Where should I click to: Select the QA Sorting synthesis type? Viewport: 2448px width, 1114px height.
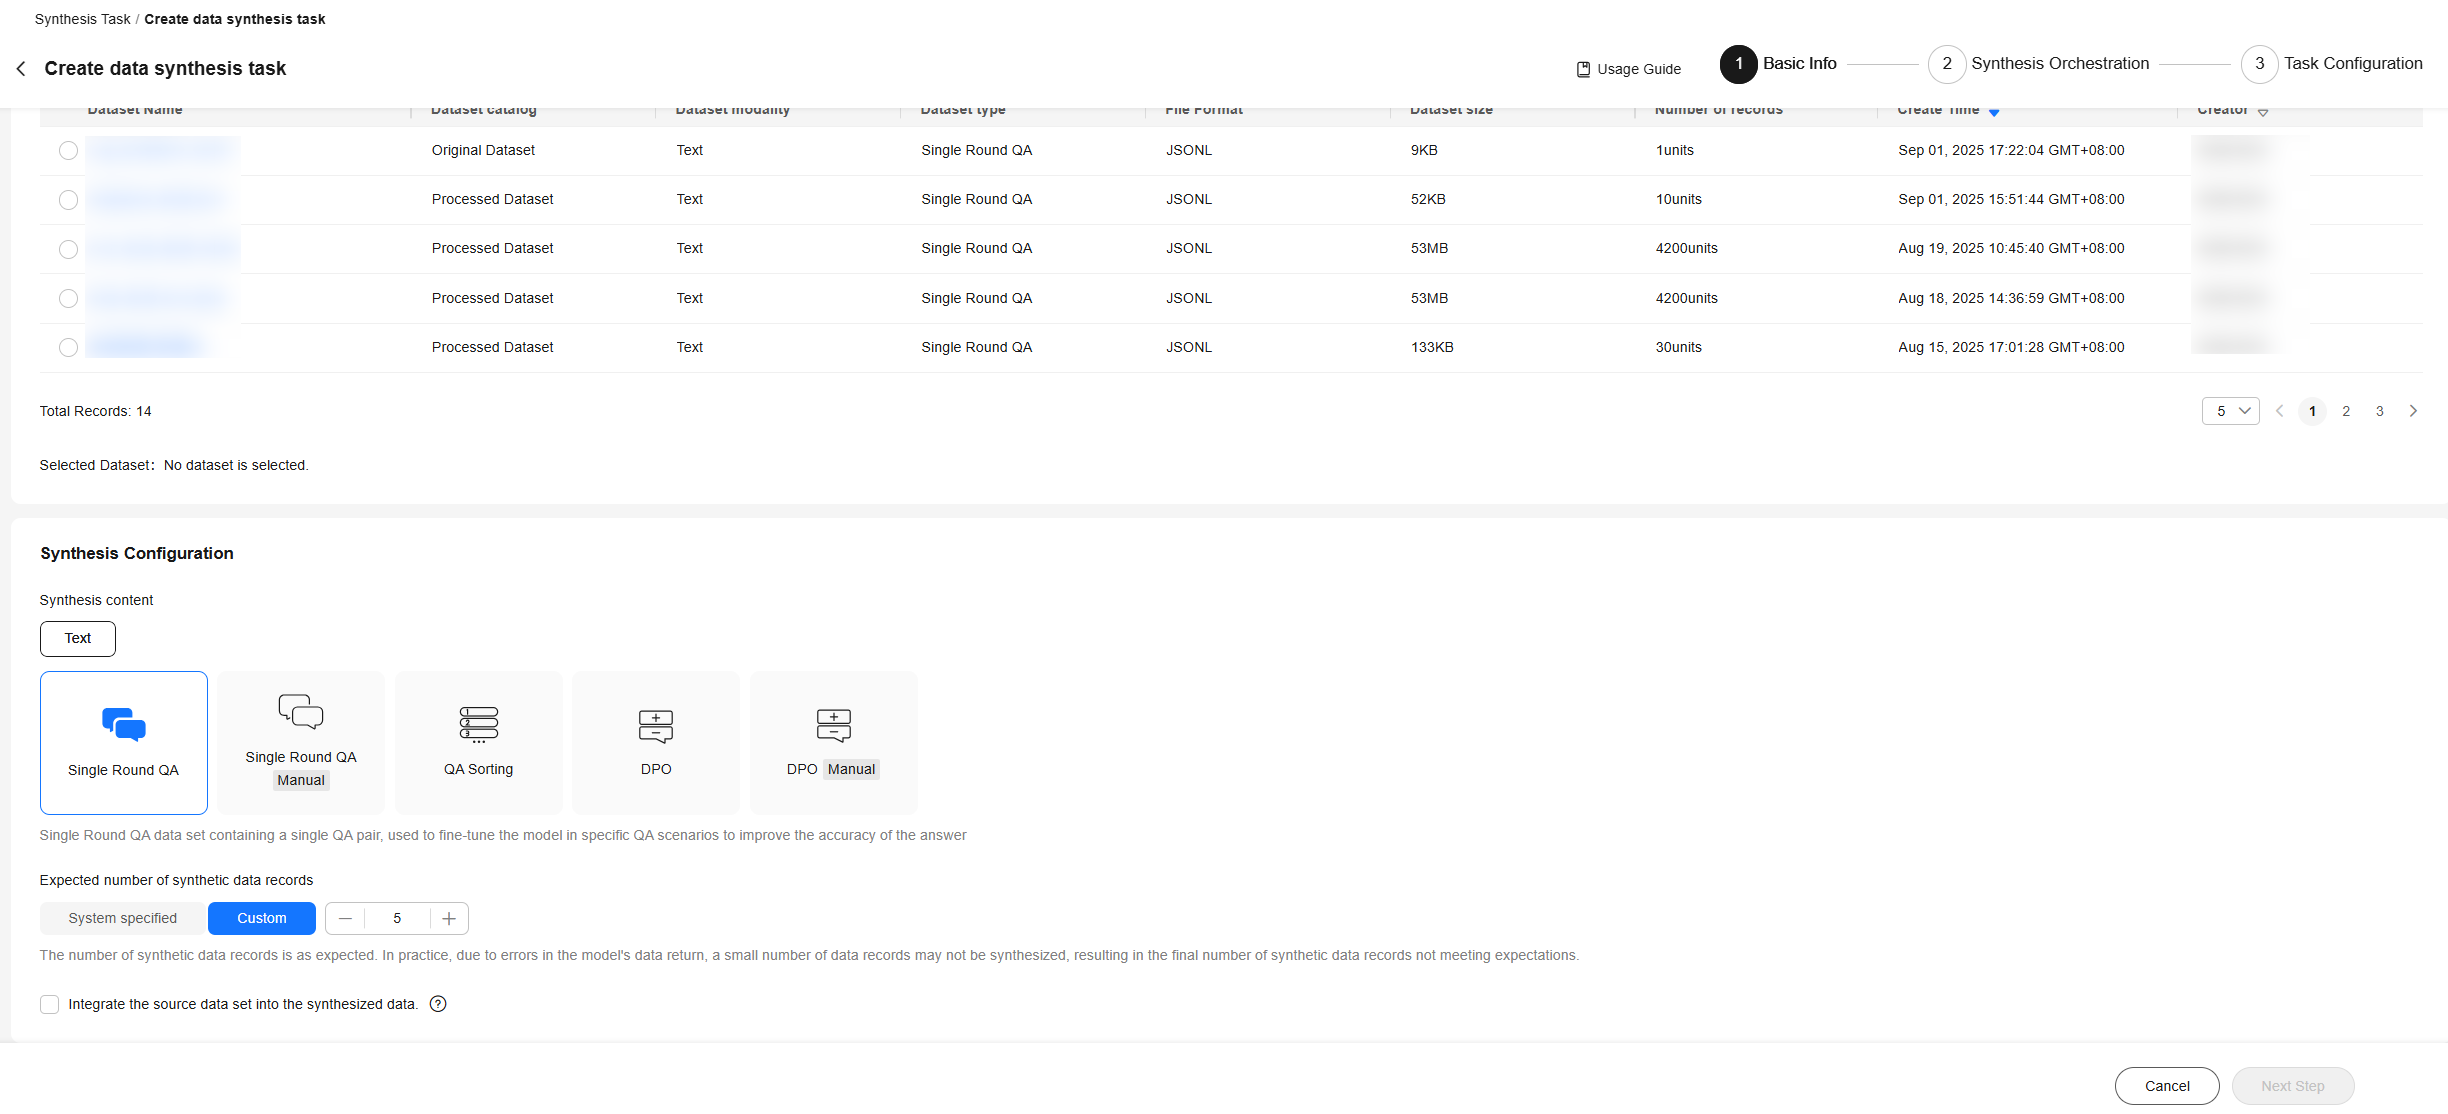478,742
